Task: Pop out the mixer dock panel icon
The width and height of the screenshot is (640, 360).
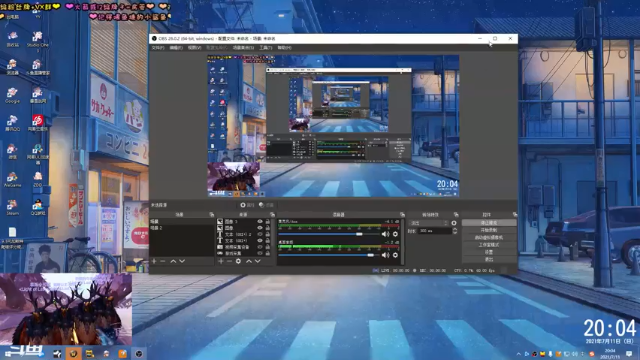Action: (x=402, y=215)
